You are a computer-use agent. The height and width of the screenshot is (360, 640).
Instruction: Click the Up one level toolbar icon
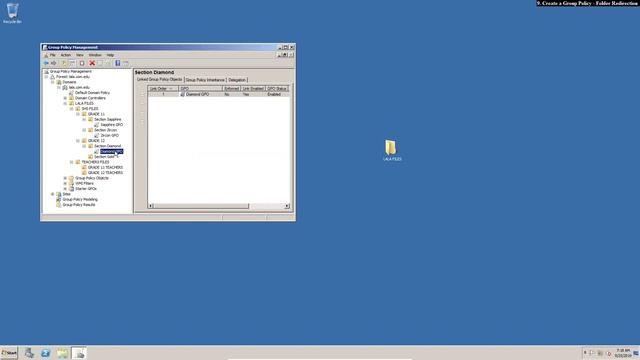[x=64, y=63]
